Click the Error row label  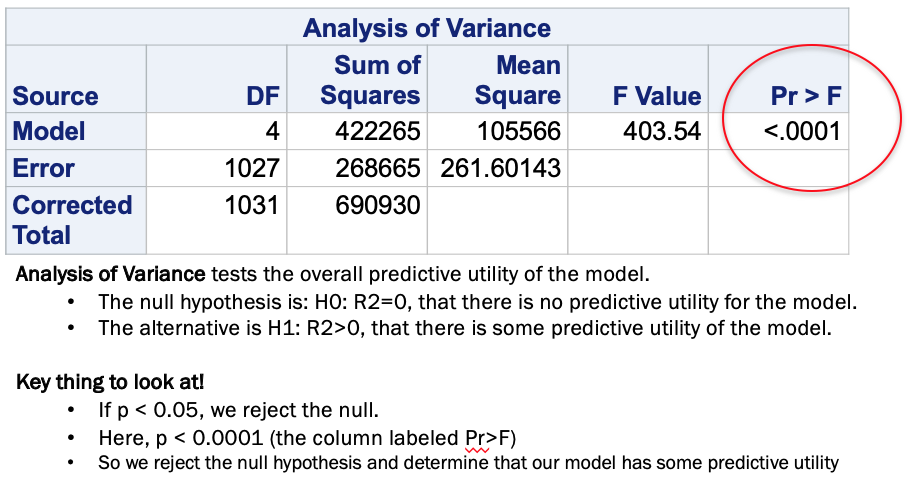click(44, 168)
